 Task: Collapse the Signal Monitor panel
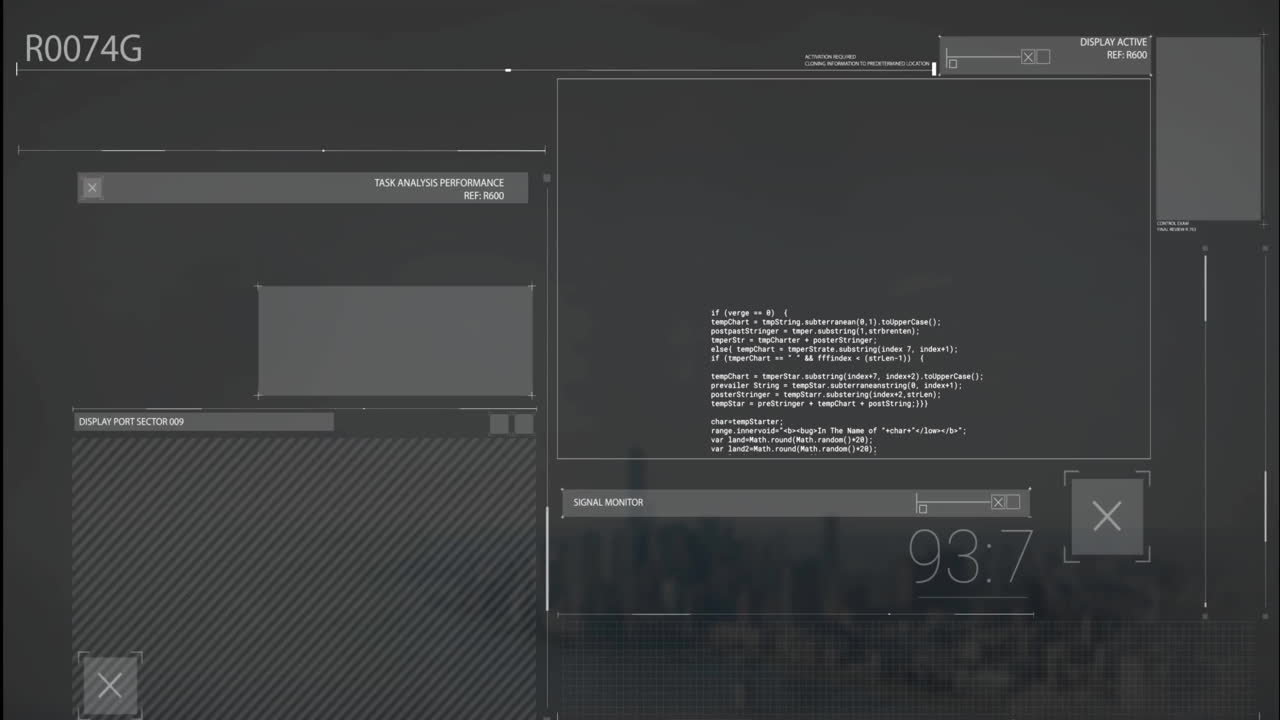point(608,502)
